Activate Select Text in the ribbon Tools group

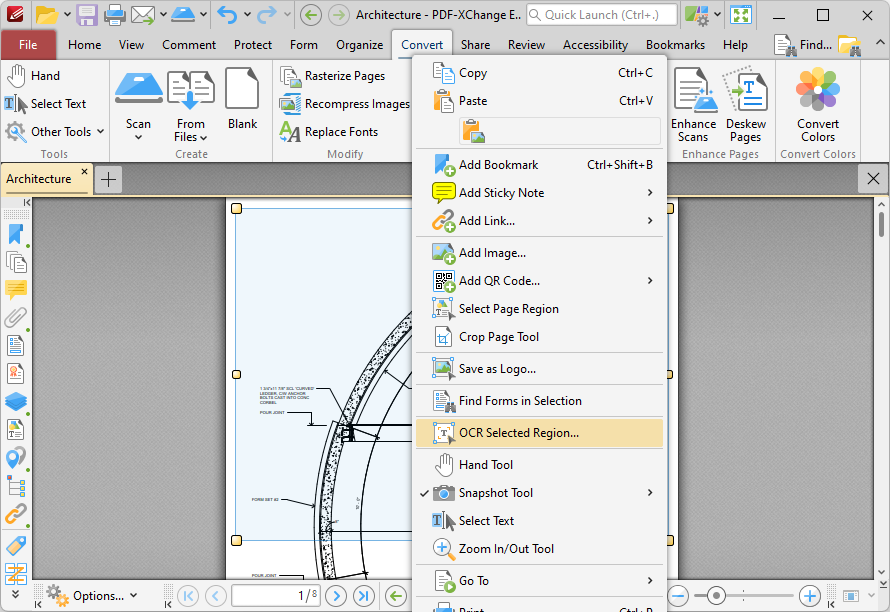click(x=45, y=104)
